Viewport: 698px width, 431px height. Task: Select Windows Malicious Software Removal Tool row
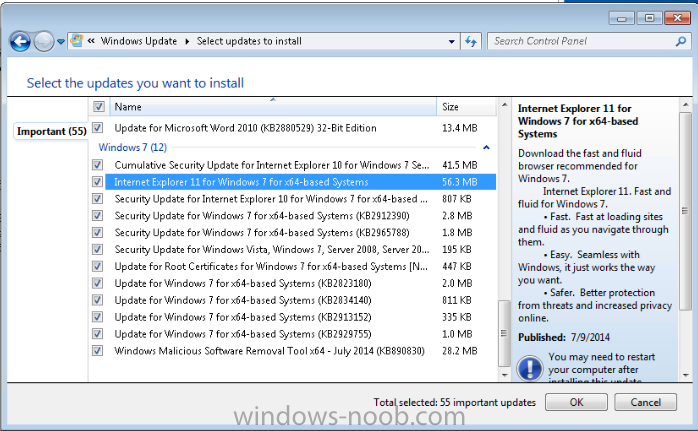coord(269,351)
